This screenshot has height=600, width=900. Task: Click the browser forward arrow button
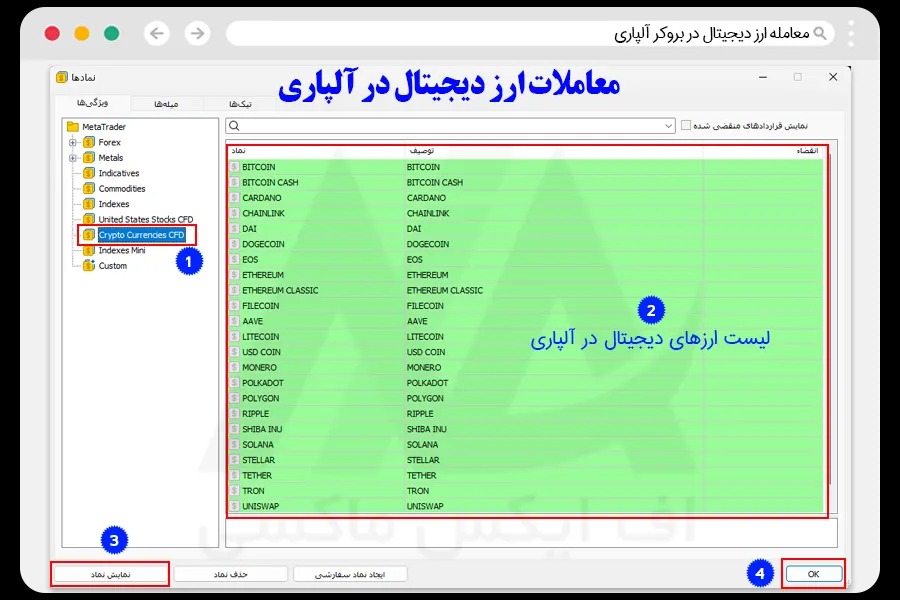click(x=198, y=33)
